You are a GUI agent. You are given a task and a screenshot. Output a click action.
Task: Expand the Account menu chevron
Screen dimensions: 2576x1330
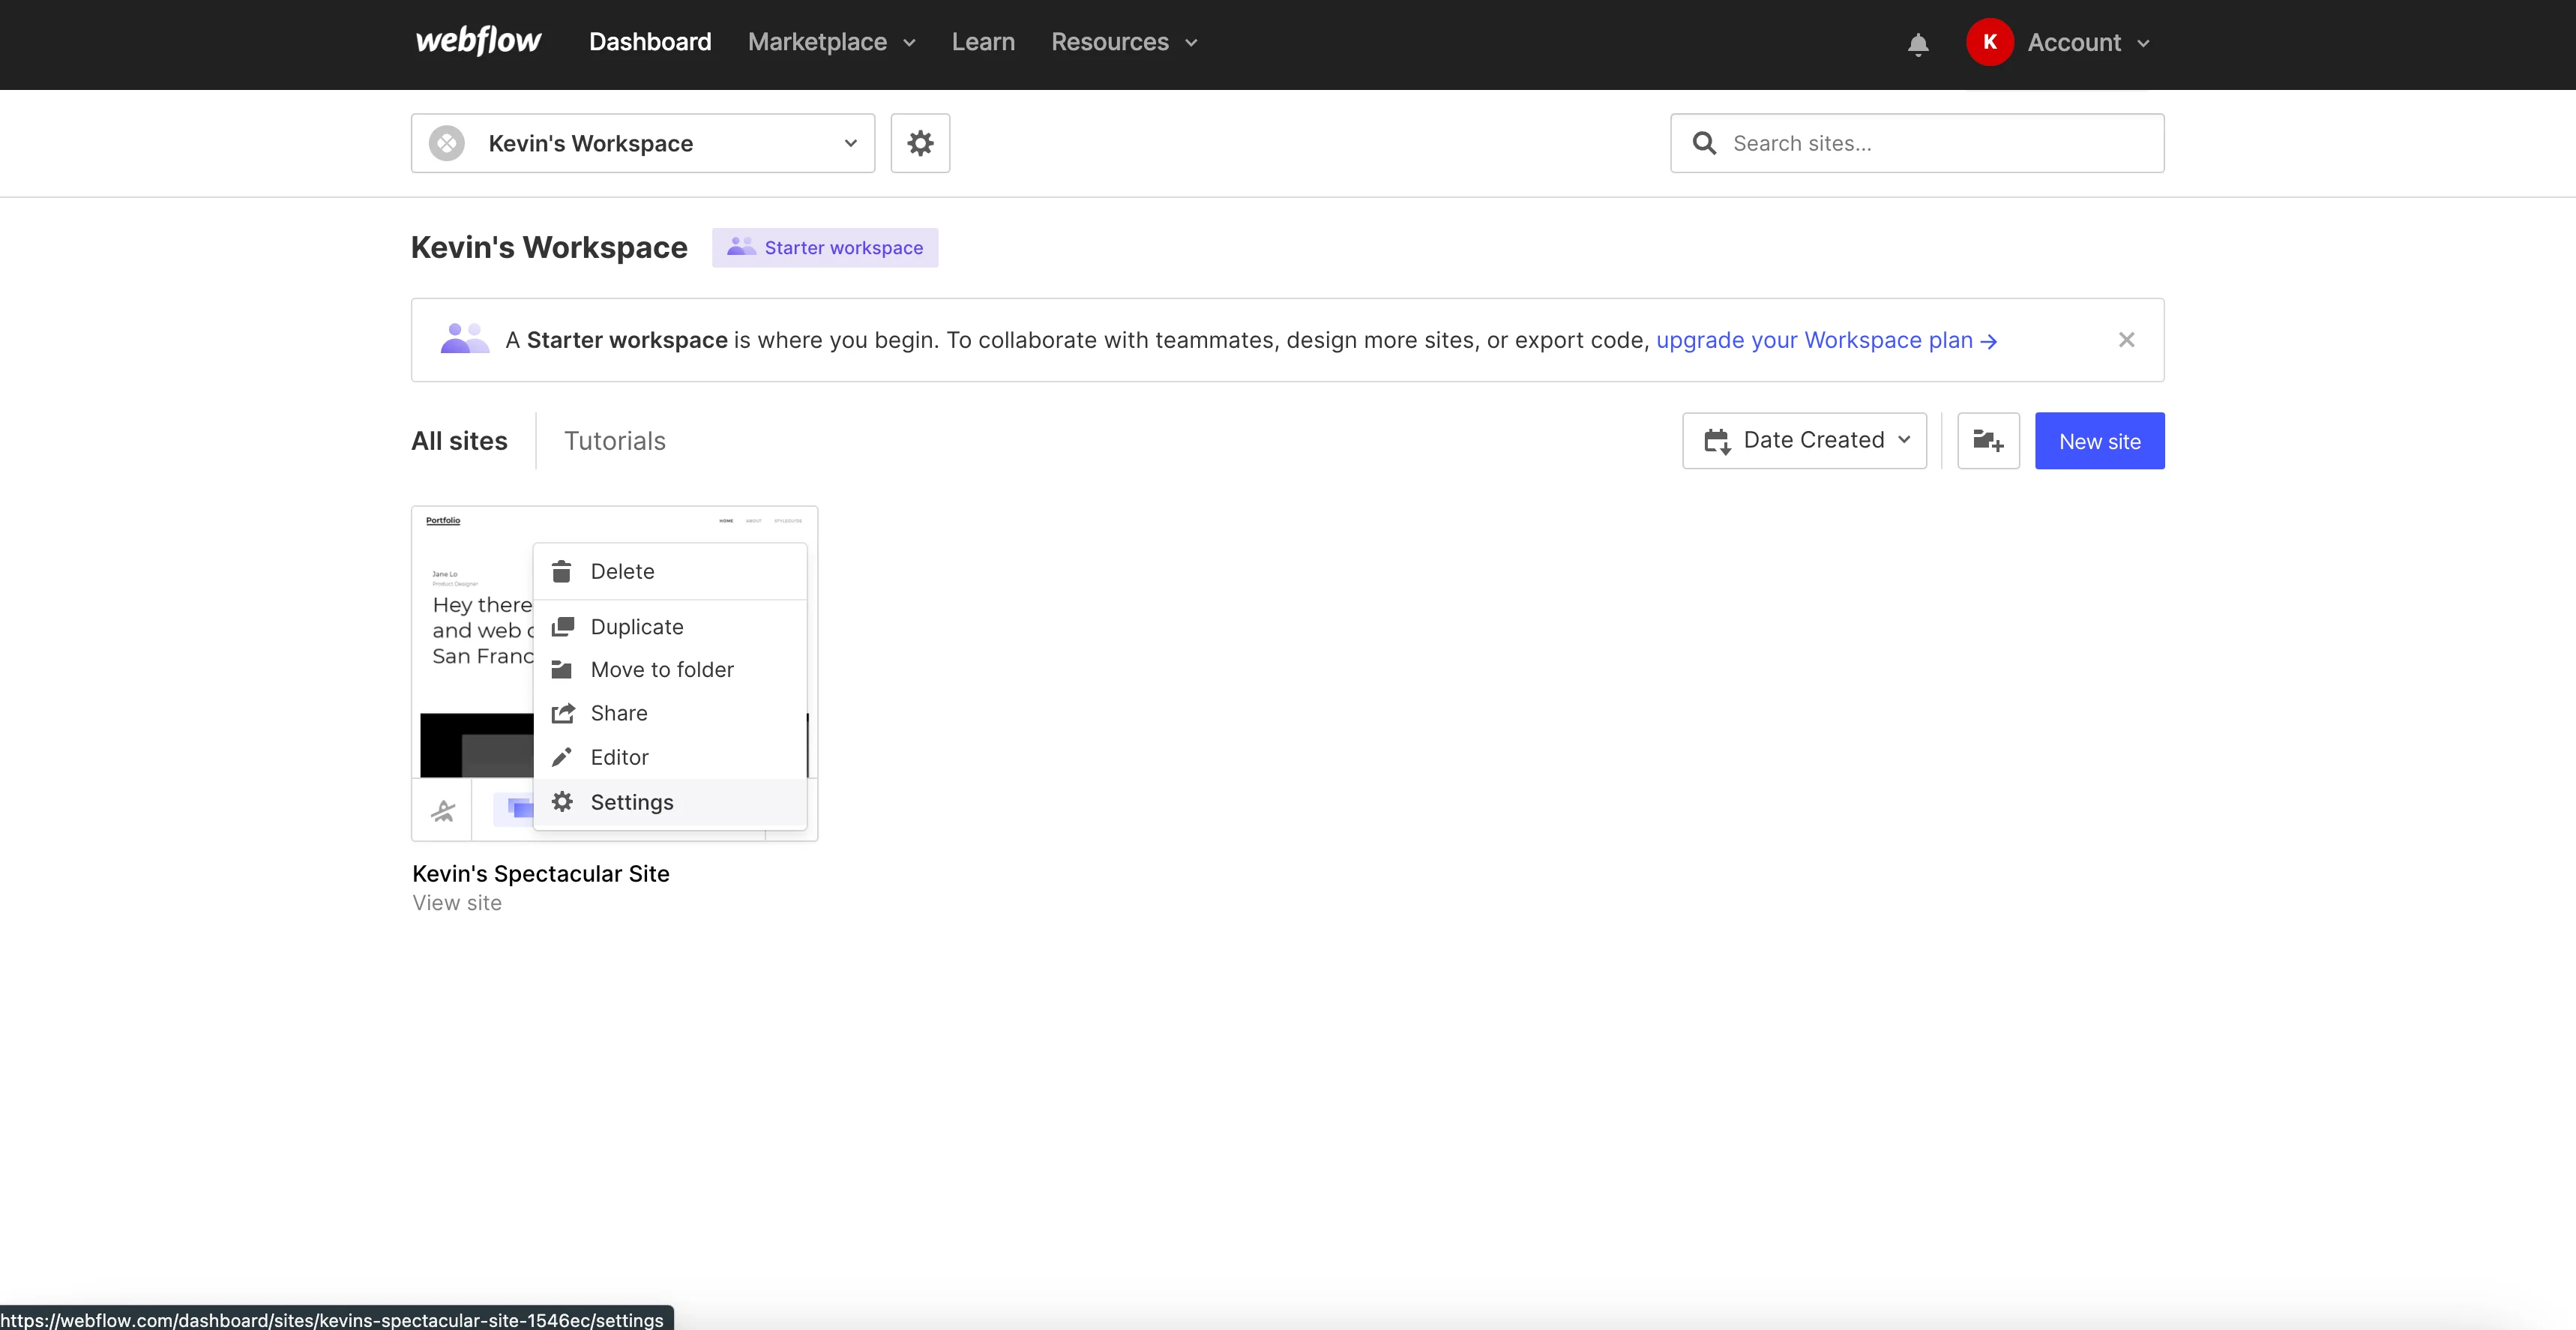[x=2144, y=42]
